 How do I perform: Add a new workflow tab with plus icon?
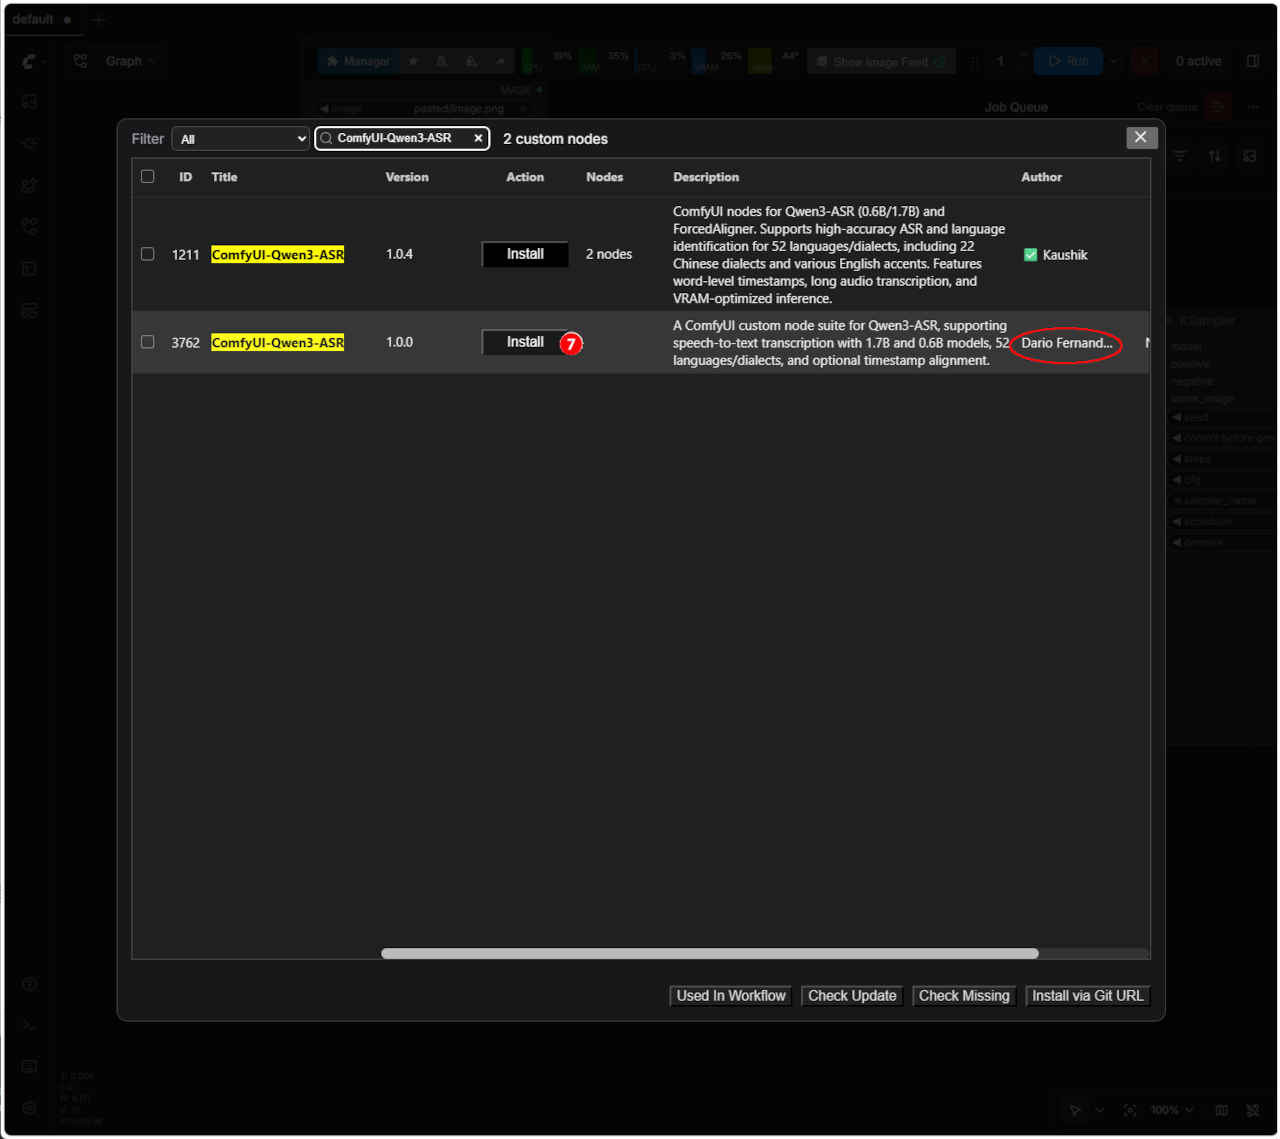click(x=98, y=19)
